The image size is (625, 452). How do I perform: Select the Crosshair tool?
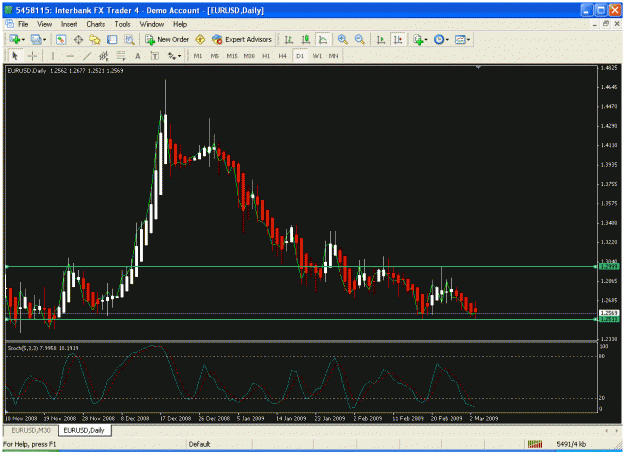point(32,56)
